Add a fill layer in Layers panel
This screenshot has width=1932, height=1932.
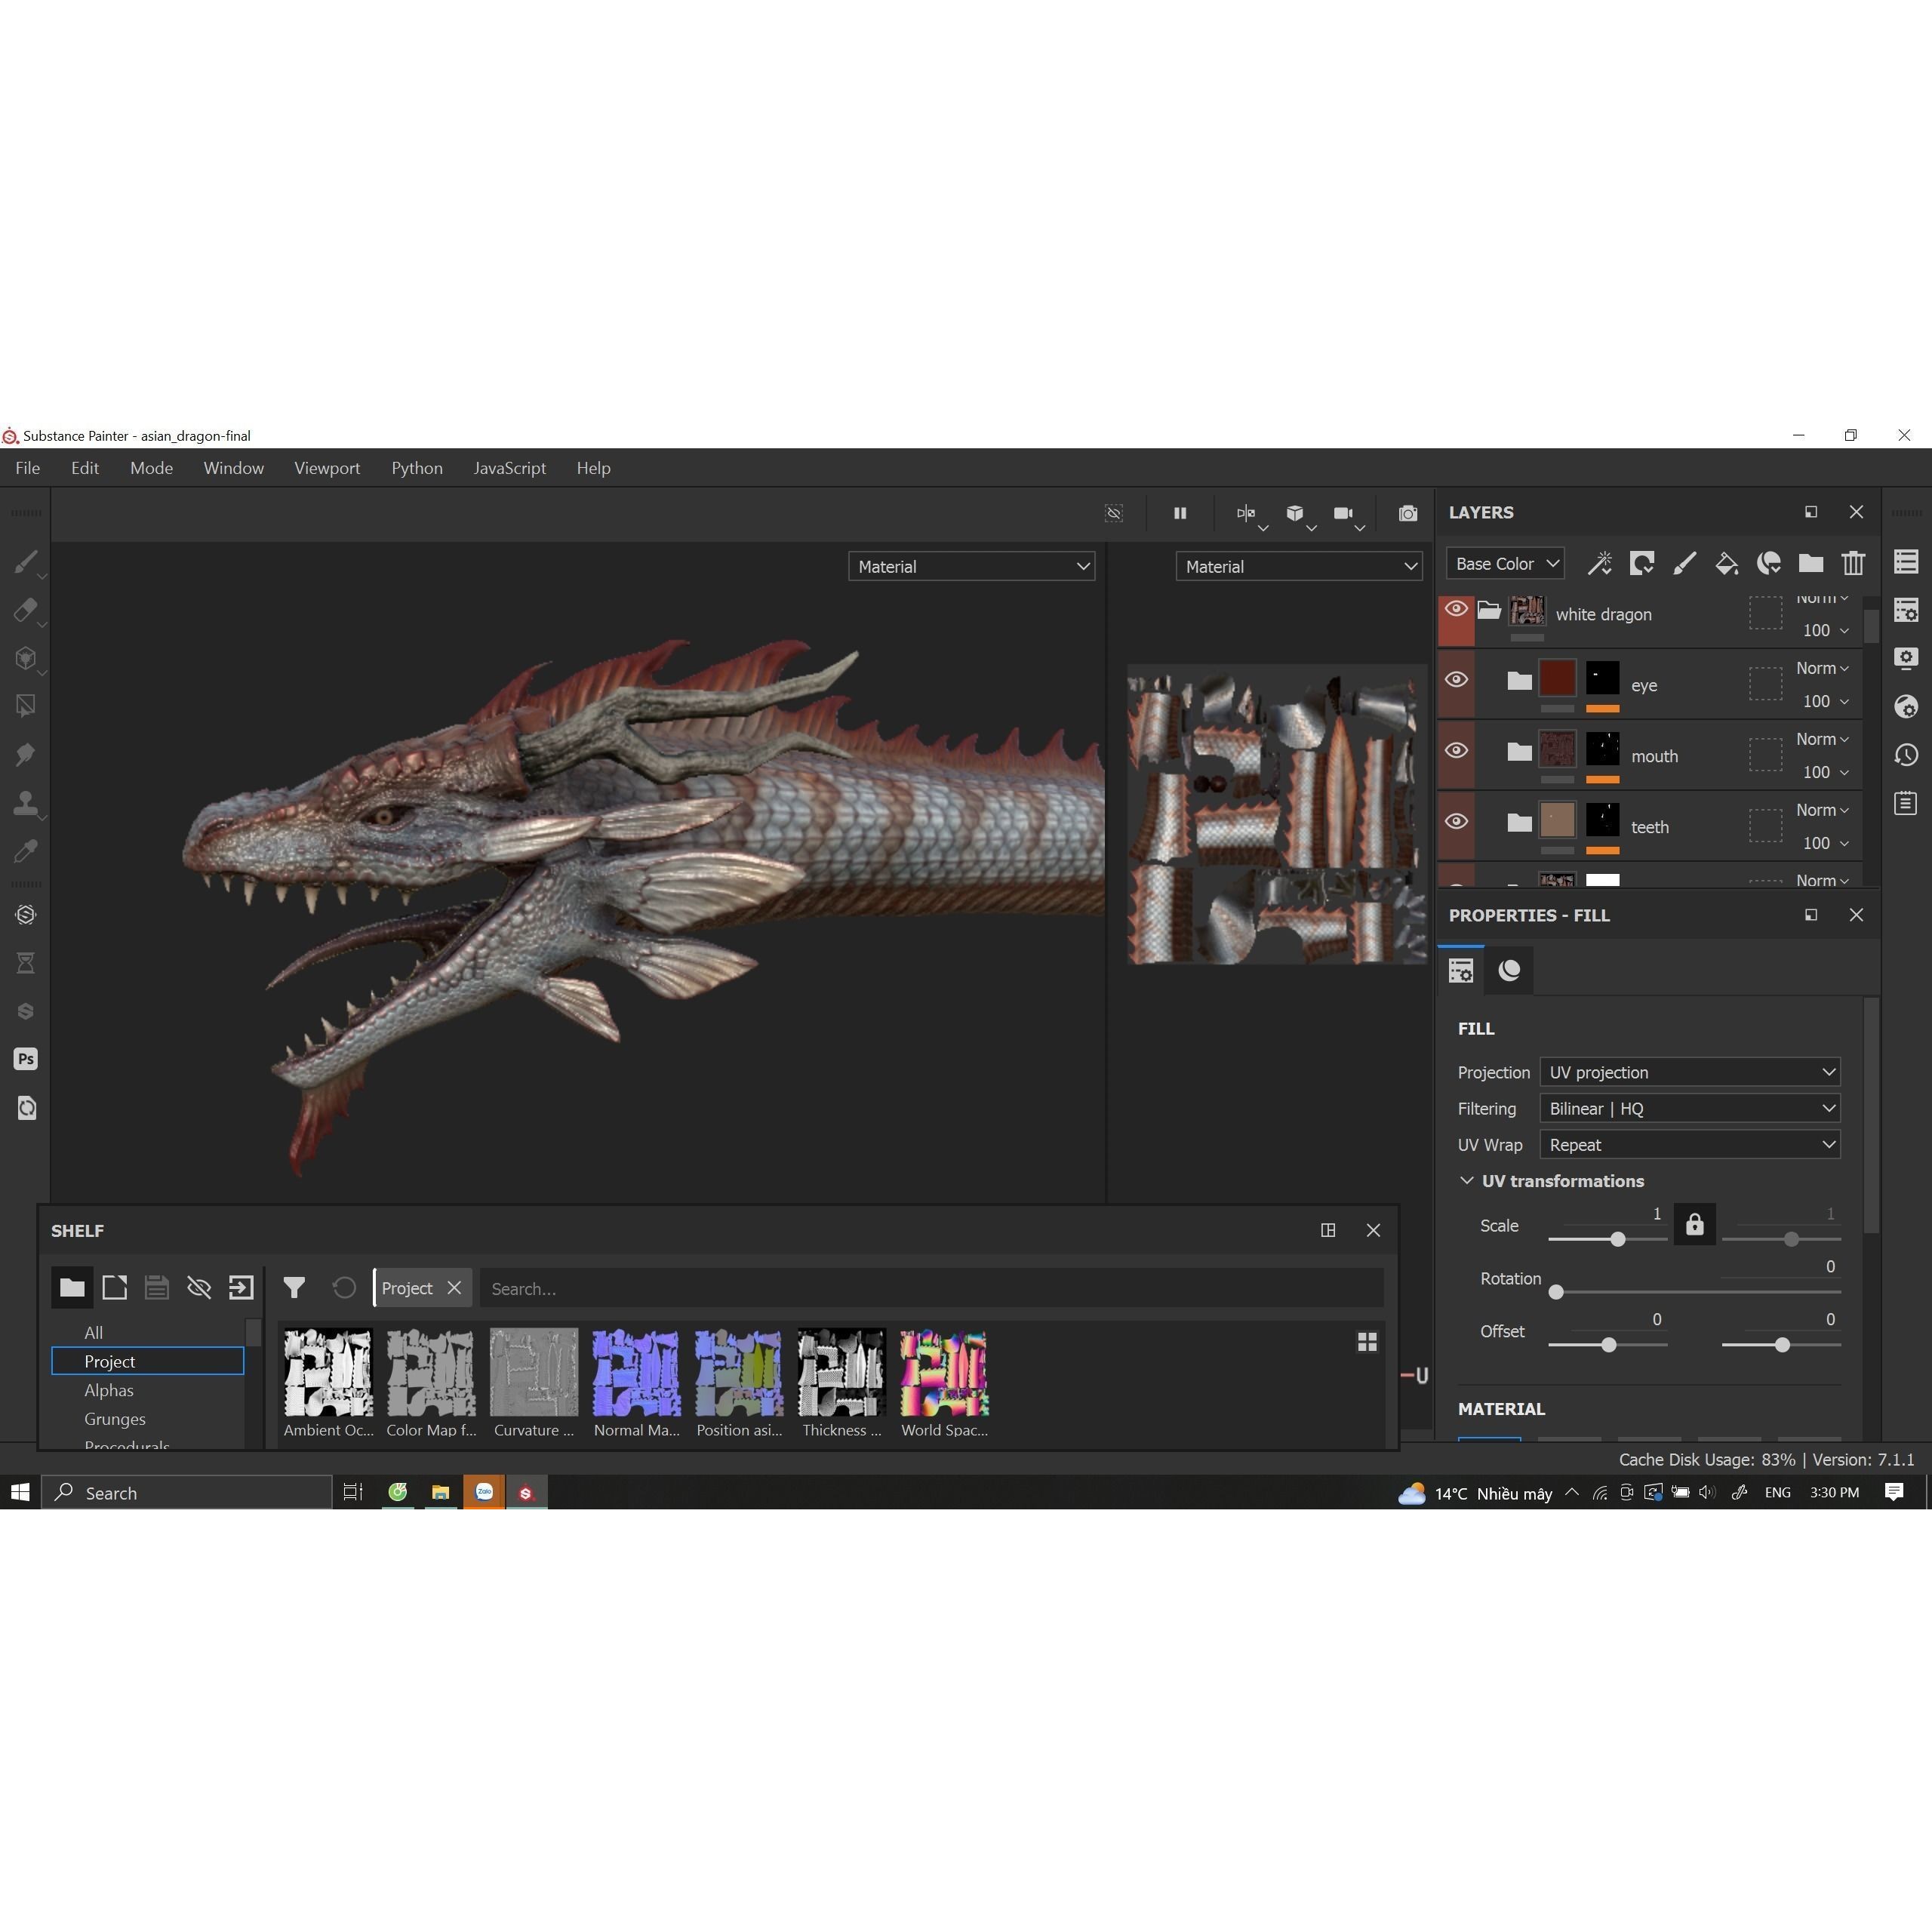point(1727,564)
